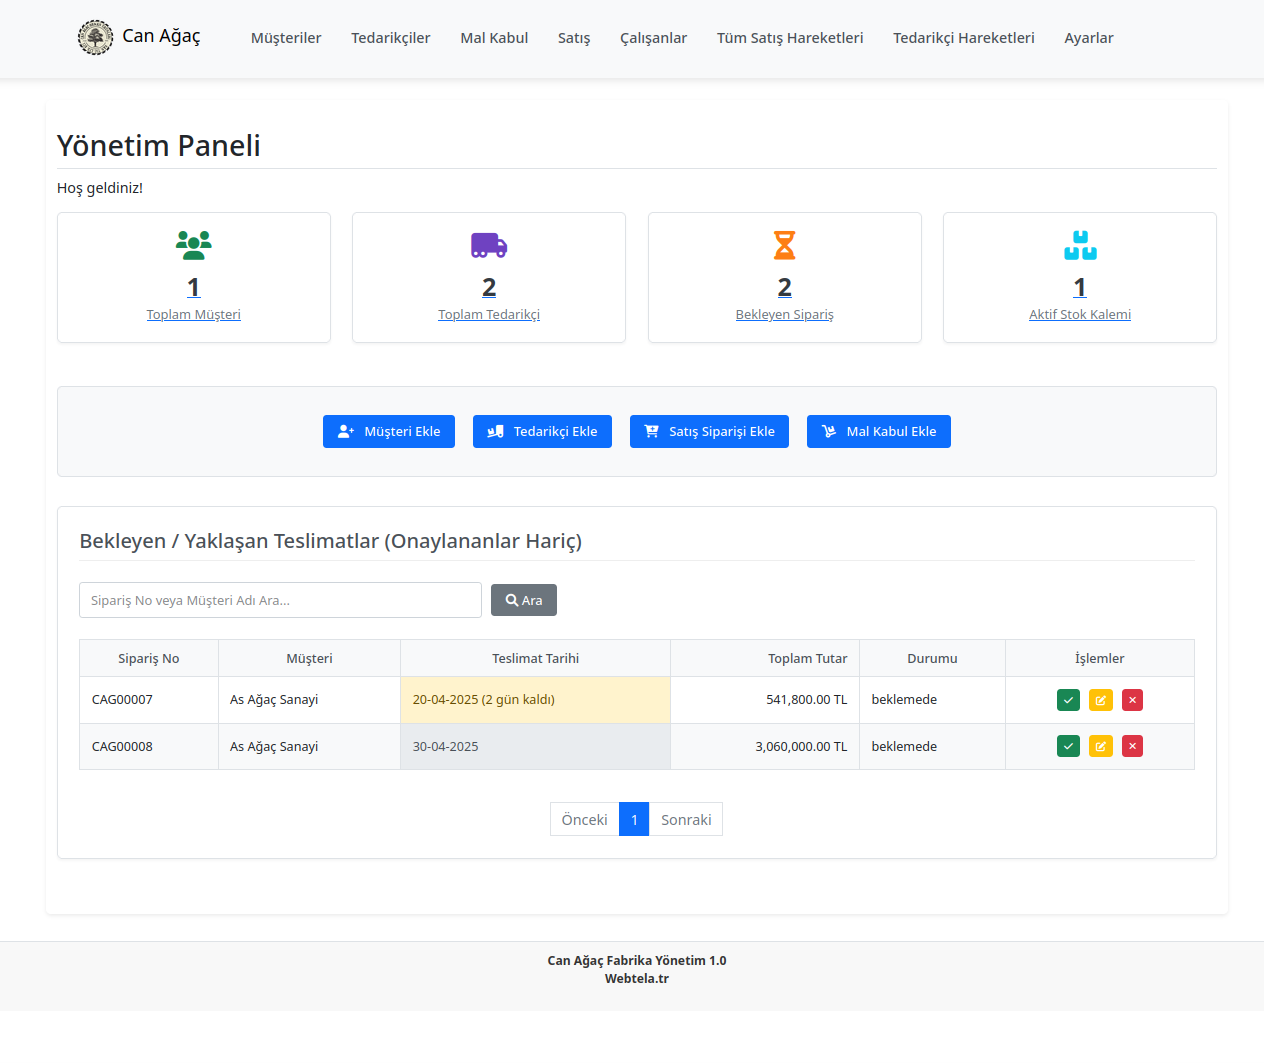Open Tüm Satış Hareketleri page
Image resolution: width=1264 pixels, height=1063 pixels.
coord(790,38)
